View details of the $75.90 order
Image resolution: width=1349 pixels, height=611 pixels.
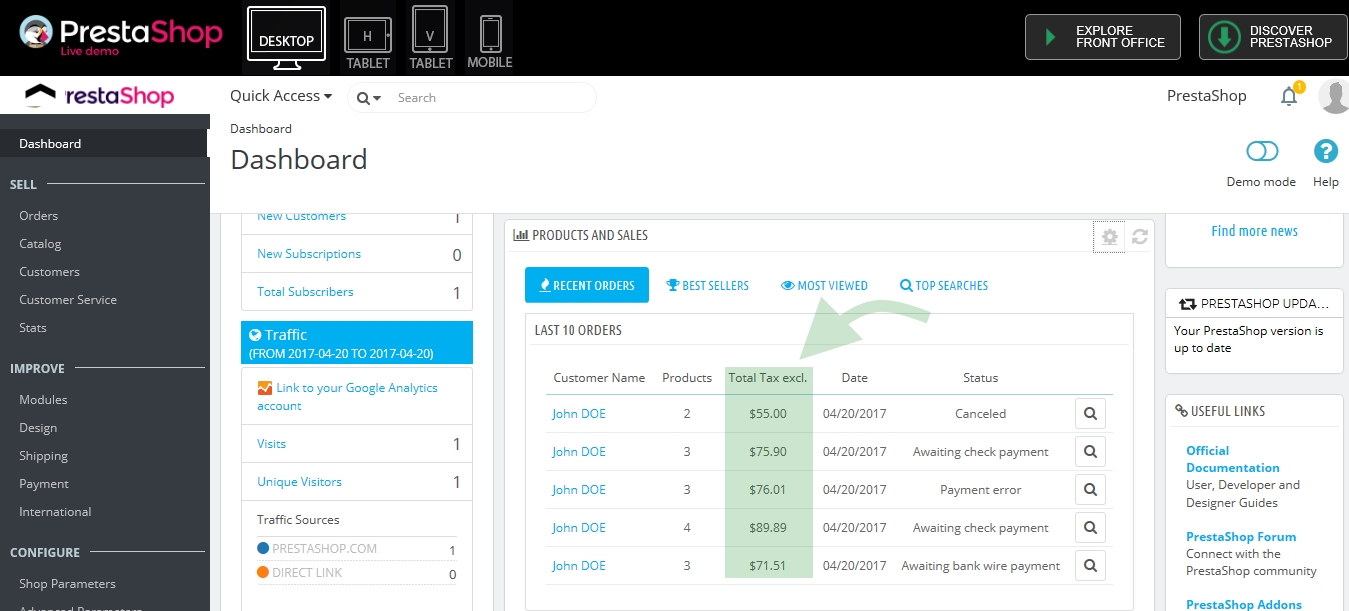click(1090, 451)
